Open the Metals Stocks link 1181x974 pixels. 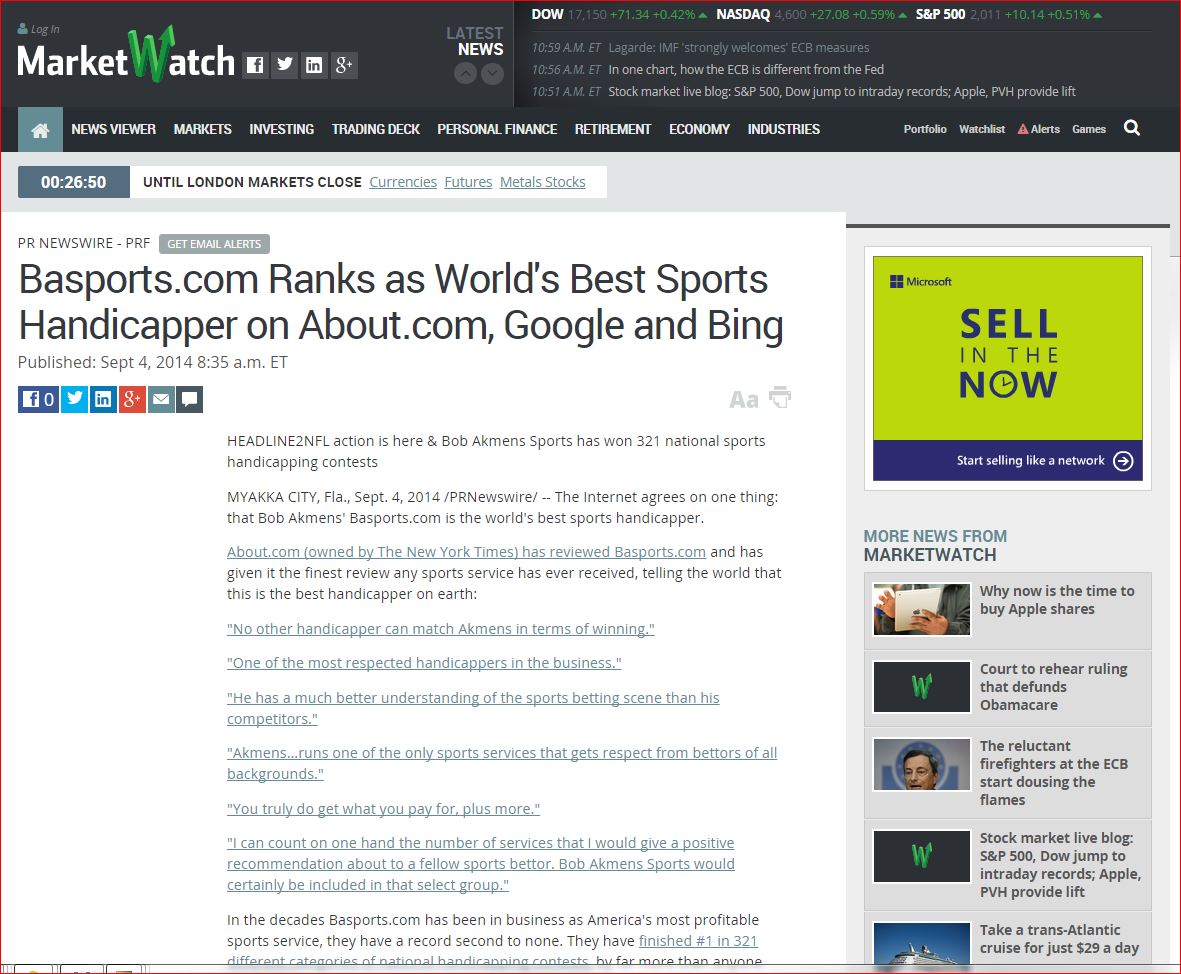(x=542, y=182)
